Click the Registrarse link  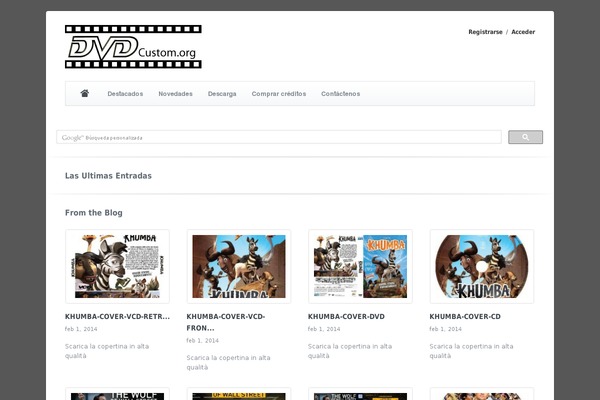click(485, 32)
